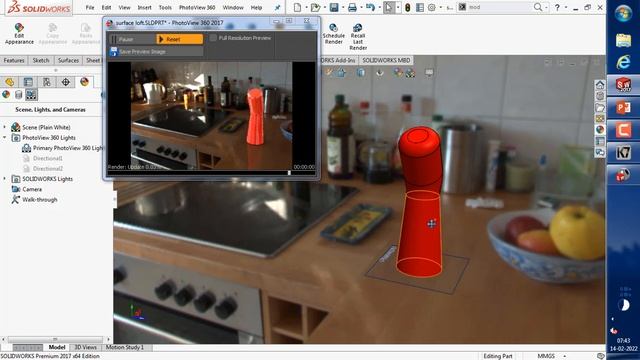Open the units dropdown in the status bar

(564, 356)
